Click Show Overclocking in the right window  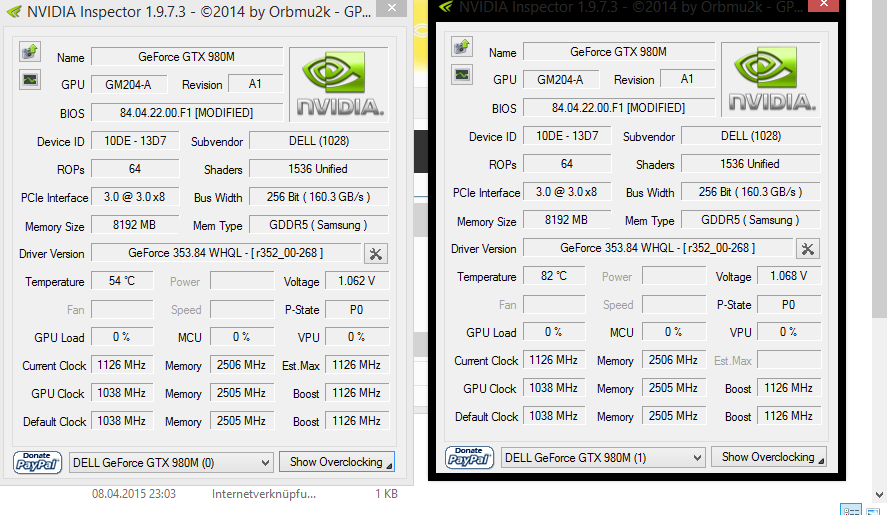769,457
